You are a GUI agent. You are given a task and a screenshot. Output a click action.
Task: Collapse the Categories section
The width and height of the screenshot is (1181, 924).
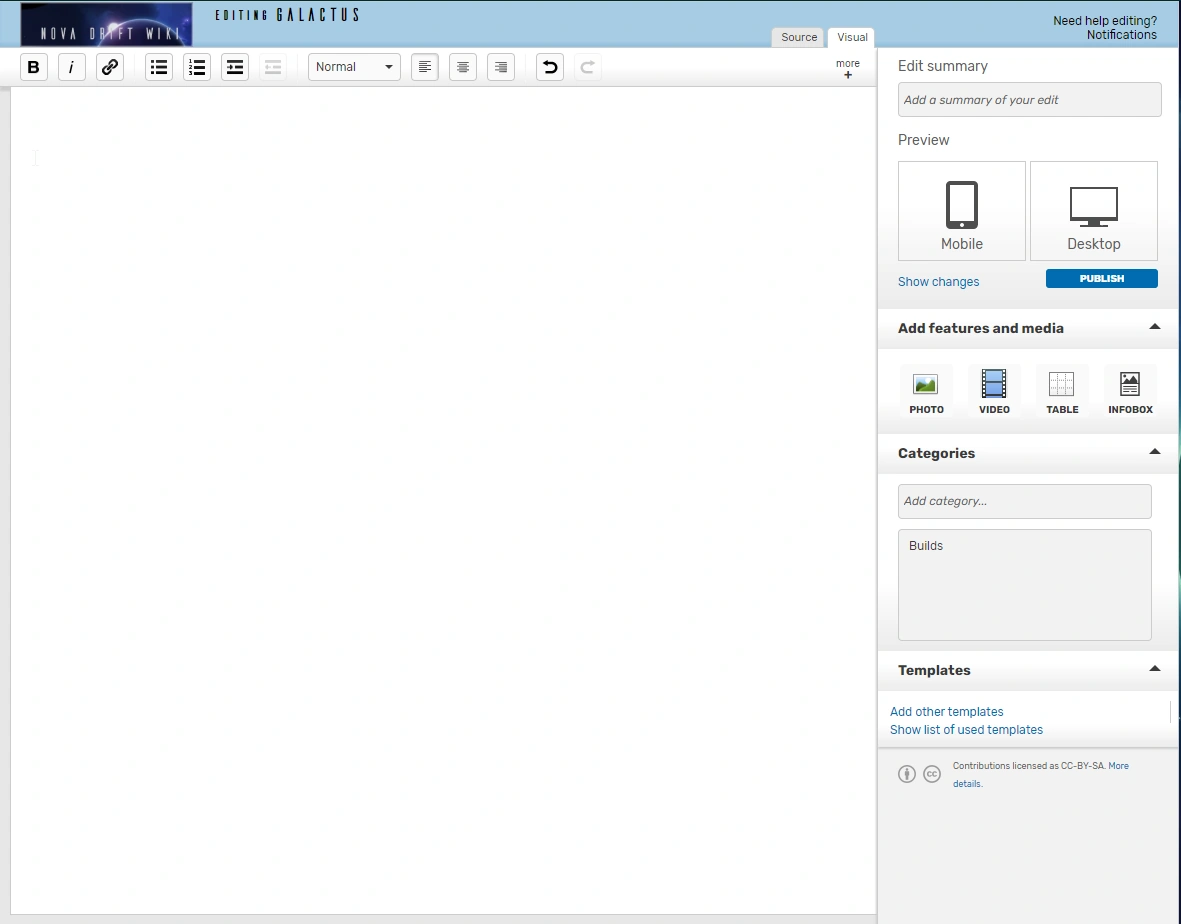[x=1155, y=452]
